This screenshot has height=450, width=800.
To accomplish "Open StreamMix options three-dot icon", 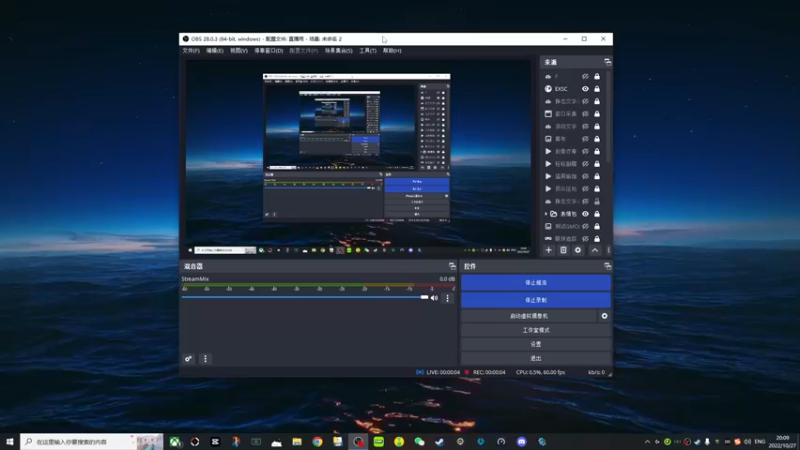I will pyautogui.click(x=447, y=298).
